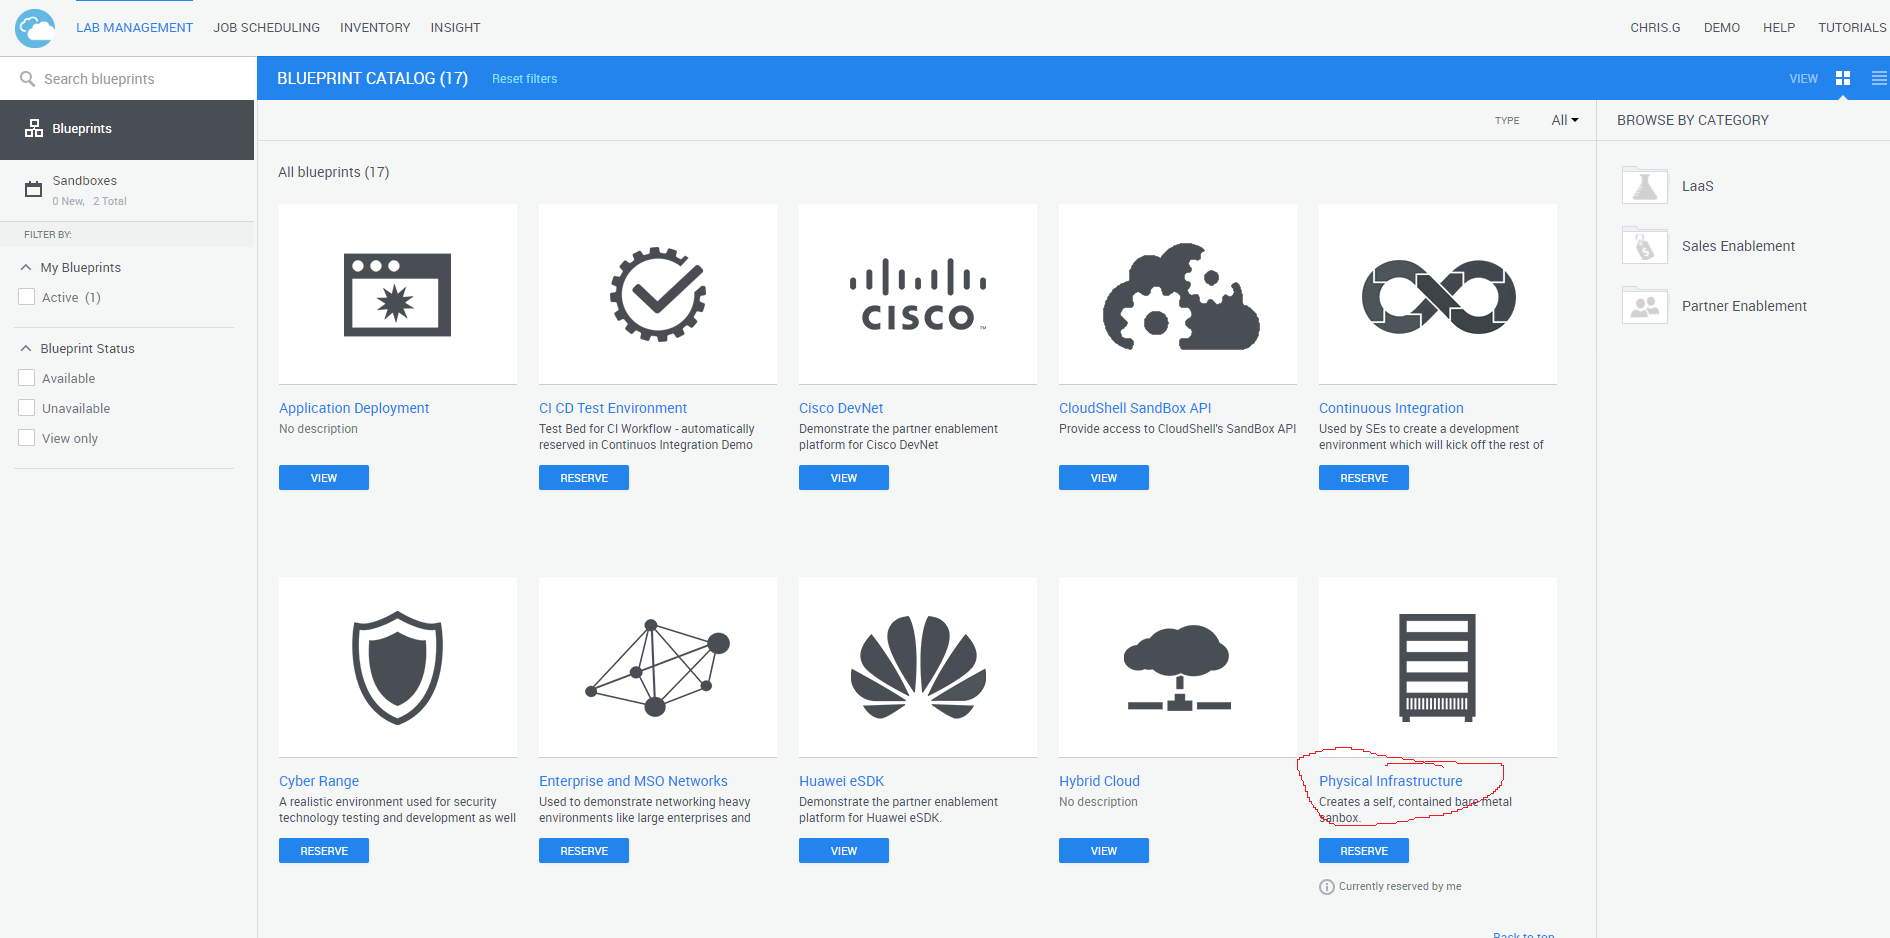Click the Search blueprints input field
The height and width of the screenshot is (938, 1890).
pos(127,78)
